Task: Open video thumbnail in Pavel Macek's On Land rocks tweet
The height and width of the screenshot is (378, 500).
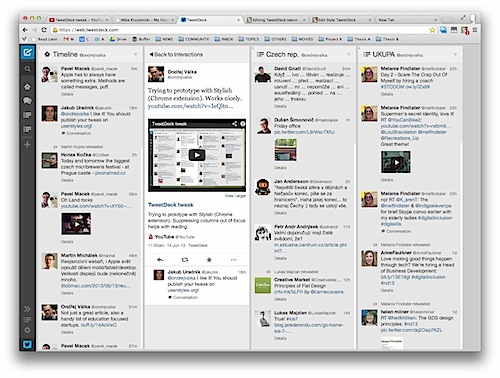Action: (x=76, y=224)
